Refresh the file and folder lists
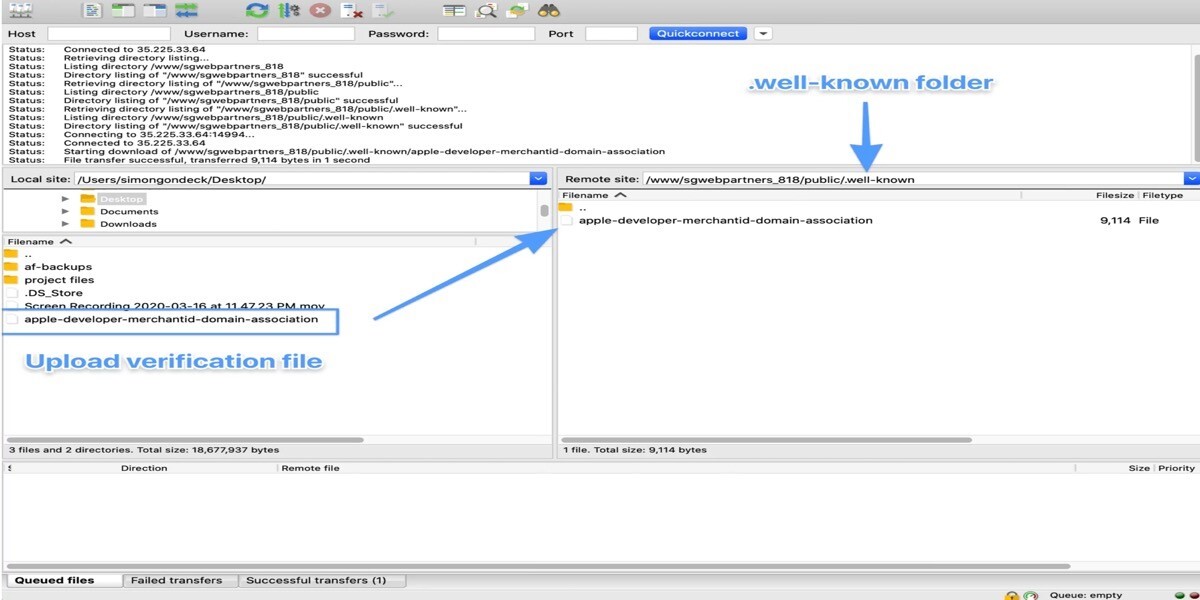This screenshot has width=1200, height=600. coord(257,11)
